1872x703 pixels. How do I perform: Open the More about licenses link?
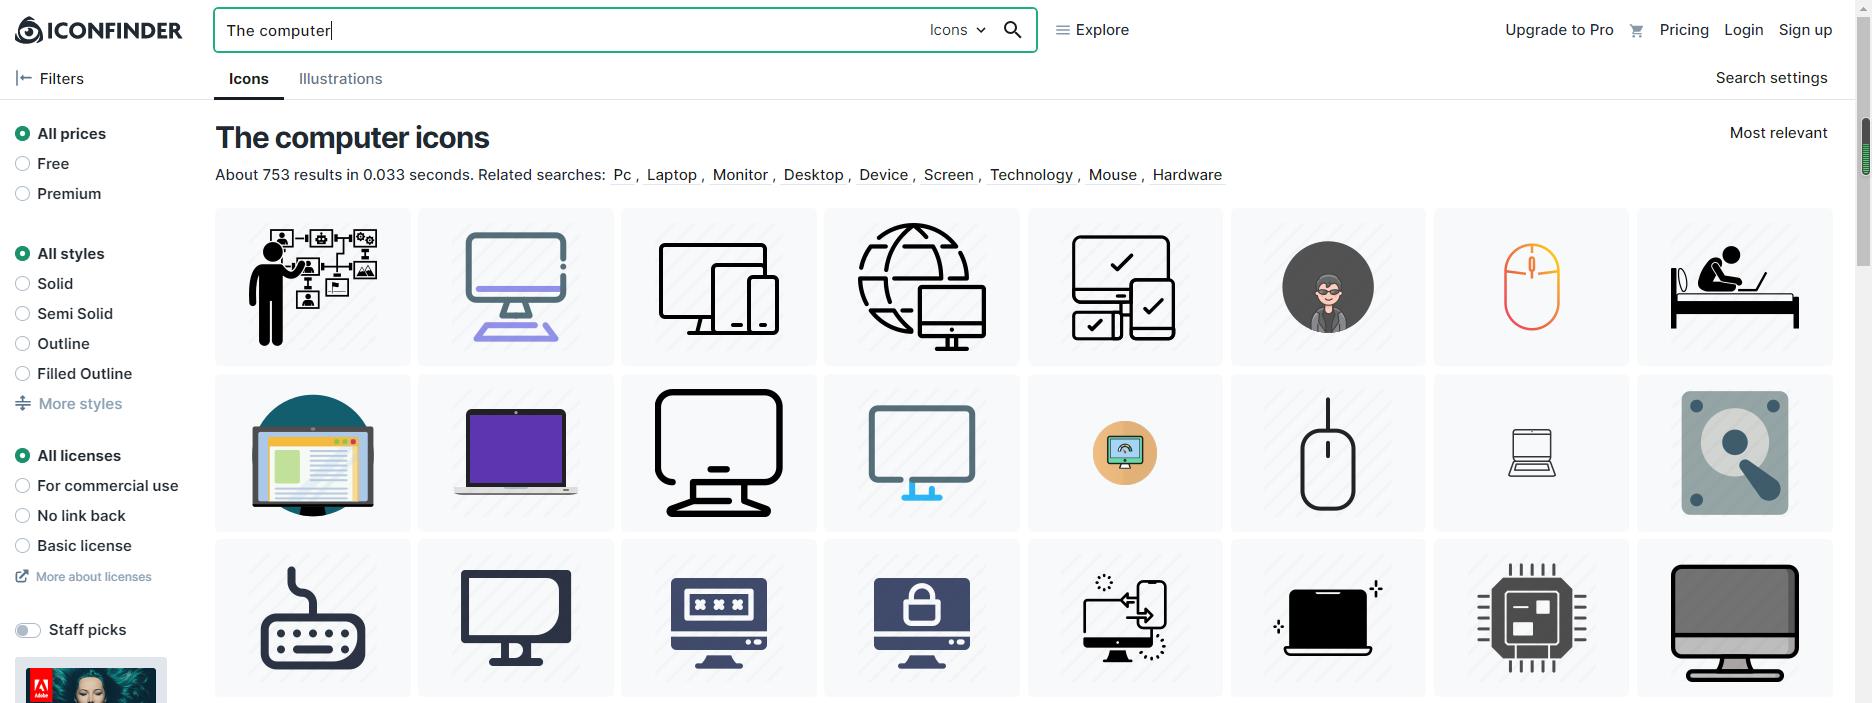pos(84,577)
